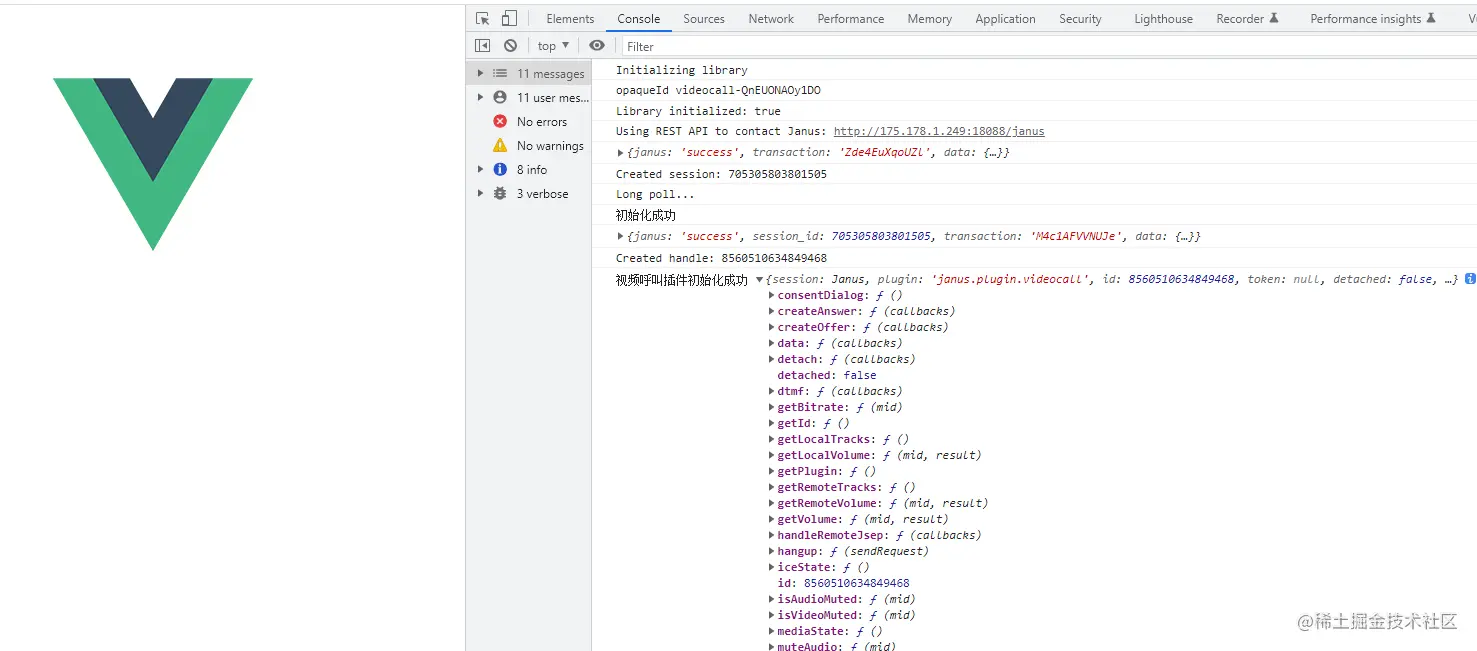Image resolution: width=1477 pixels, height=651 pixels.
Task: Expand the isAudioMuted function
Action: click(x=771, y=599)
